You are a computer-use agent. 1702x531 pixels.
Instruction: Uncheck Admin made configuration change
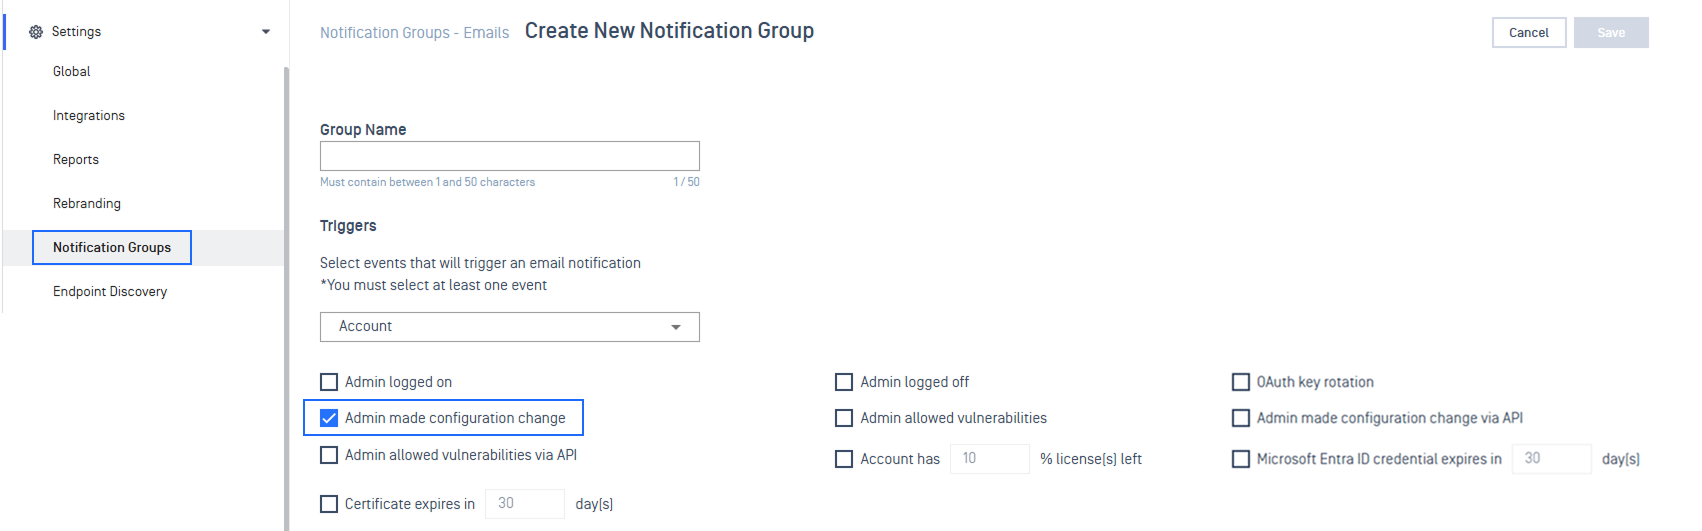click(329, 418)
